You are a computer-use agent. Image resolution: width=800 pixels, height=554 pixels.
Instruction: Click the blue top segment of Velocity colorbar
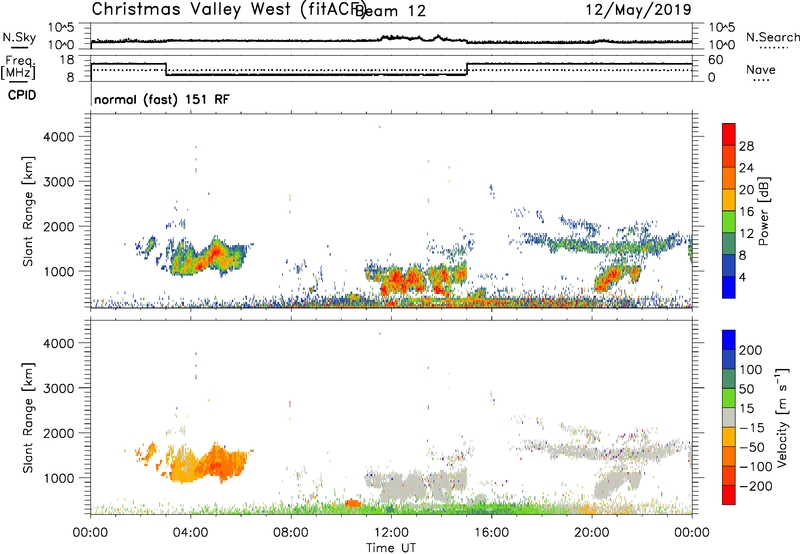tap(729, 340)
